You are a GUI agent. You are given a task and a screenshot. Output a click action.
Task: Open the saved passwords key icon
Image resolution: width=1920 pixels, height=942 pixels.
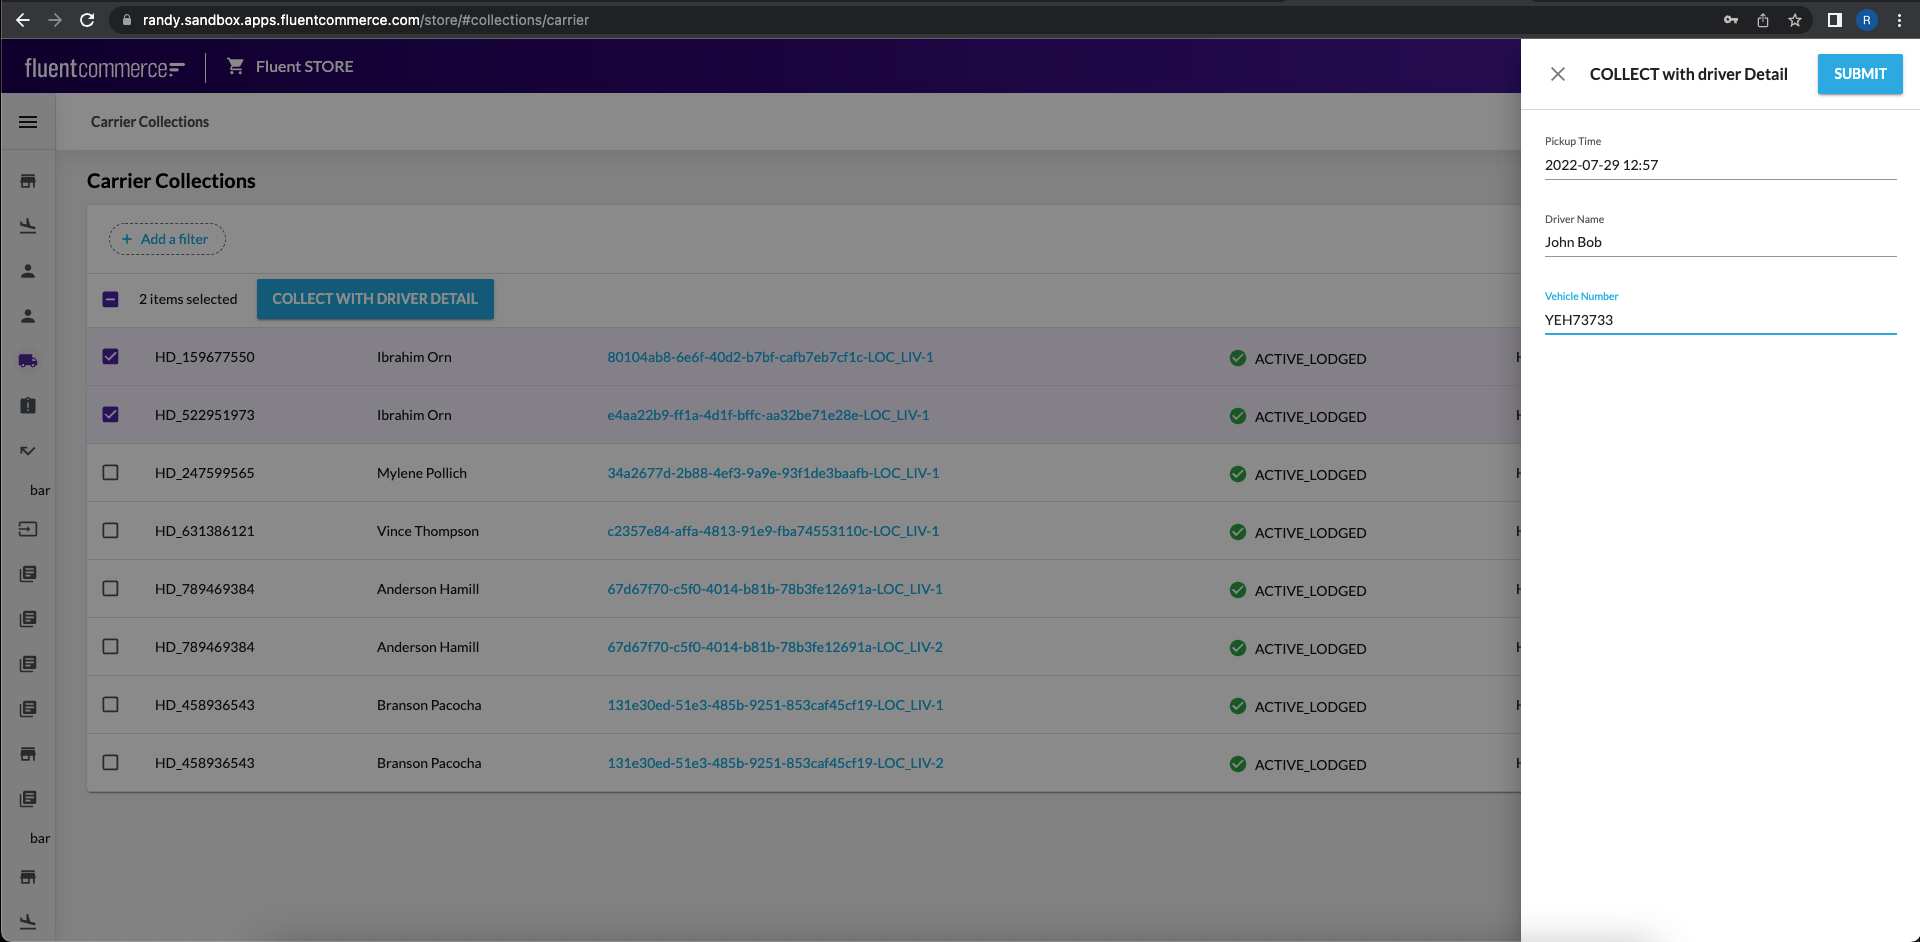1731,20
